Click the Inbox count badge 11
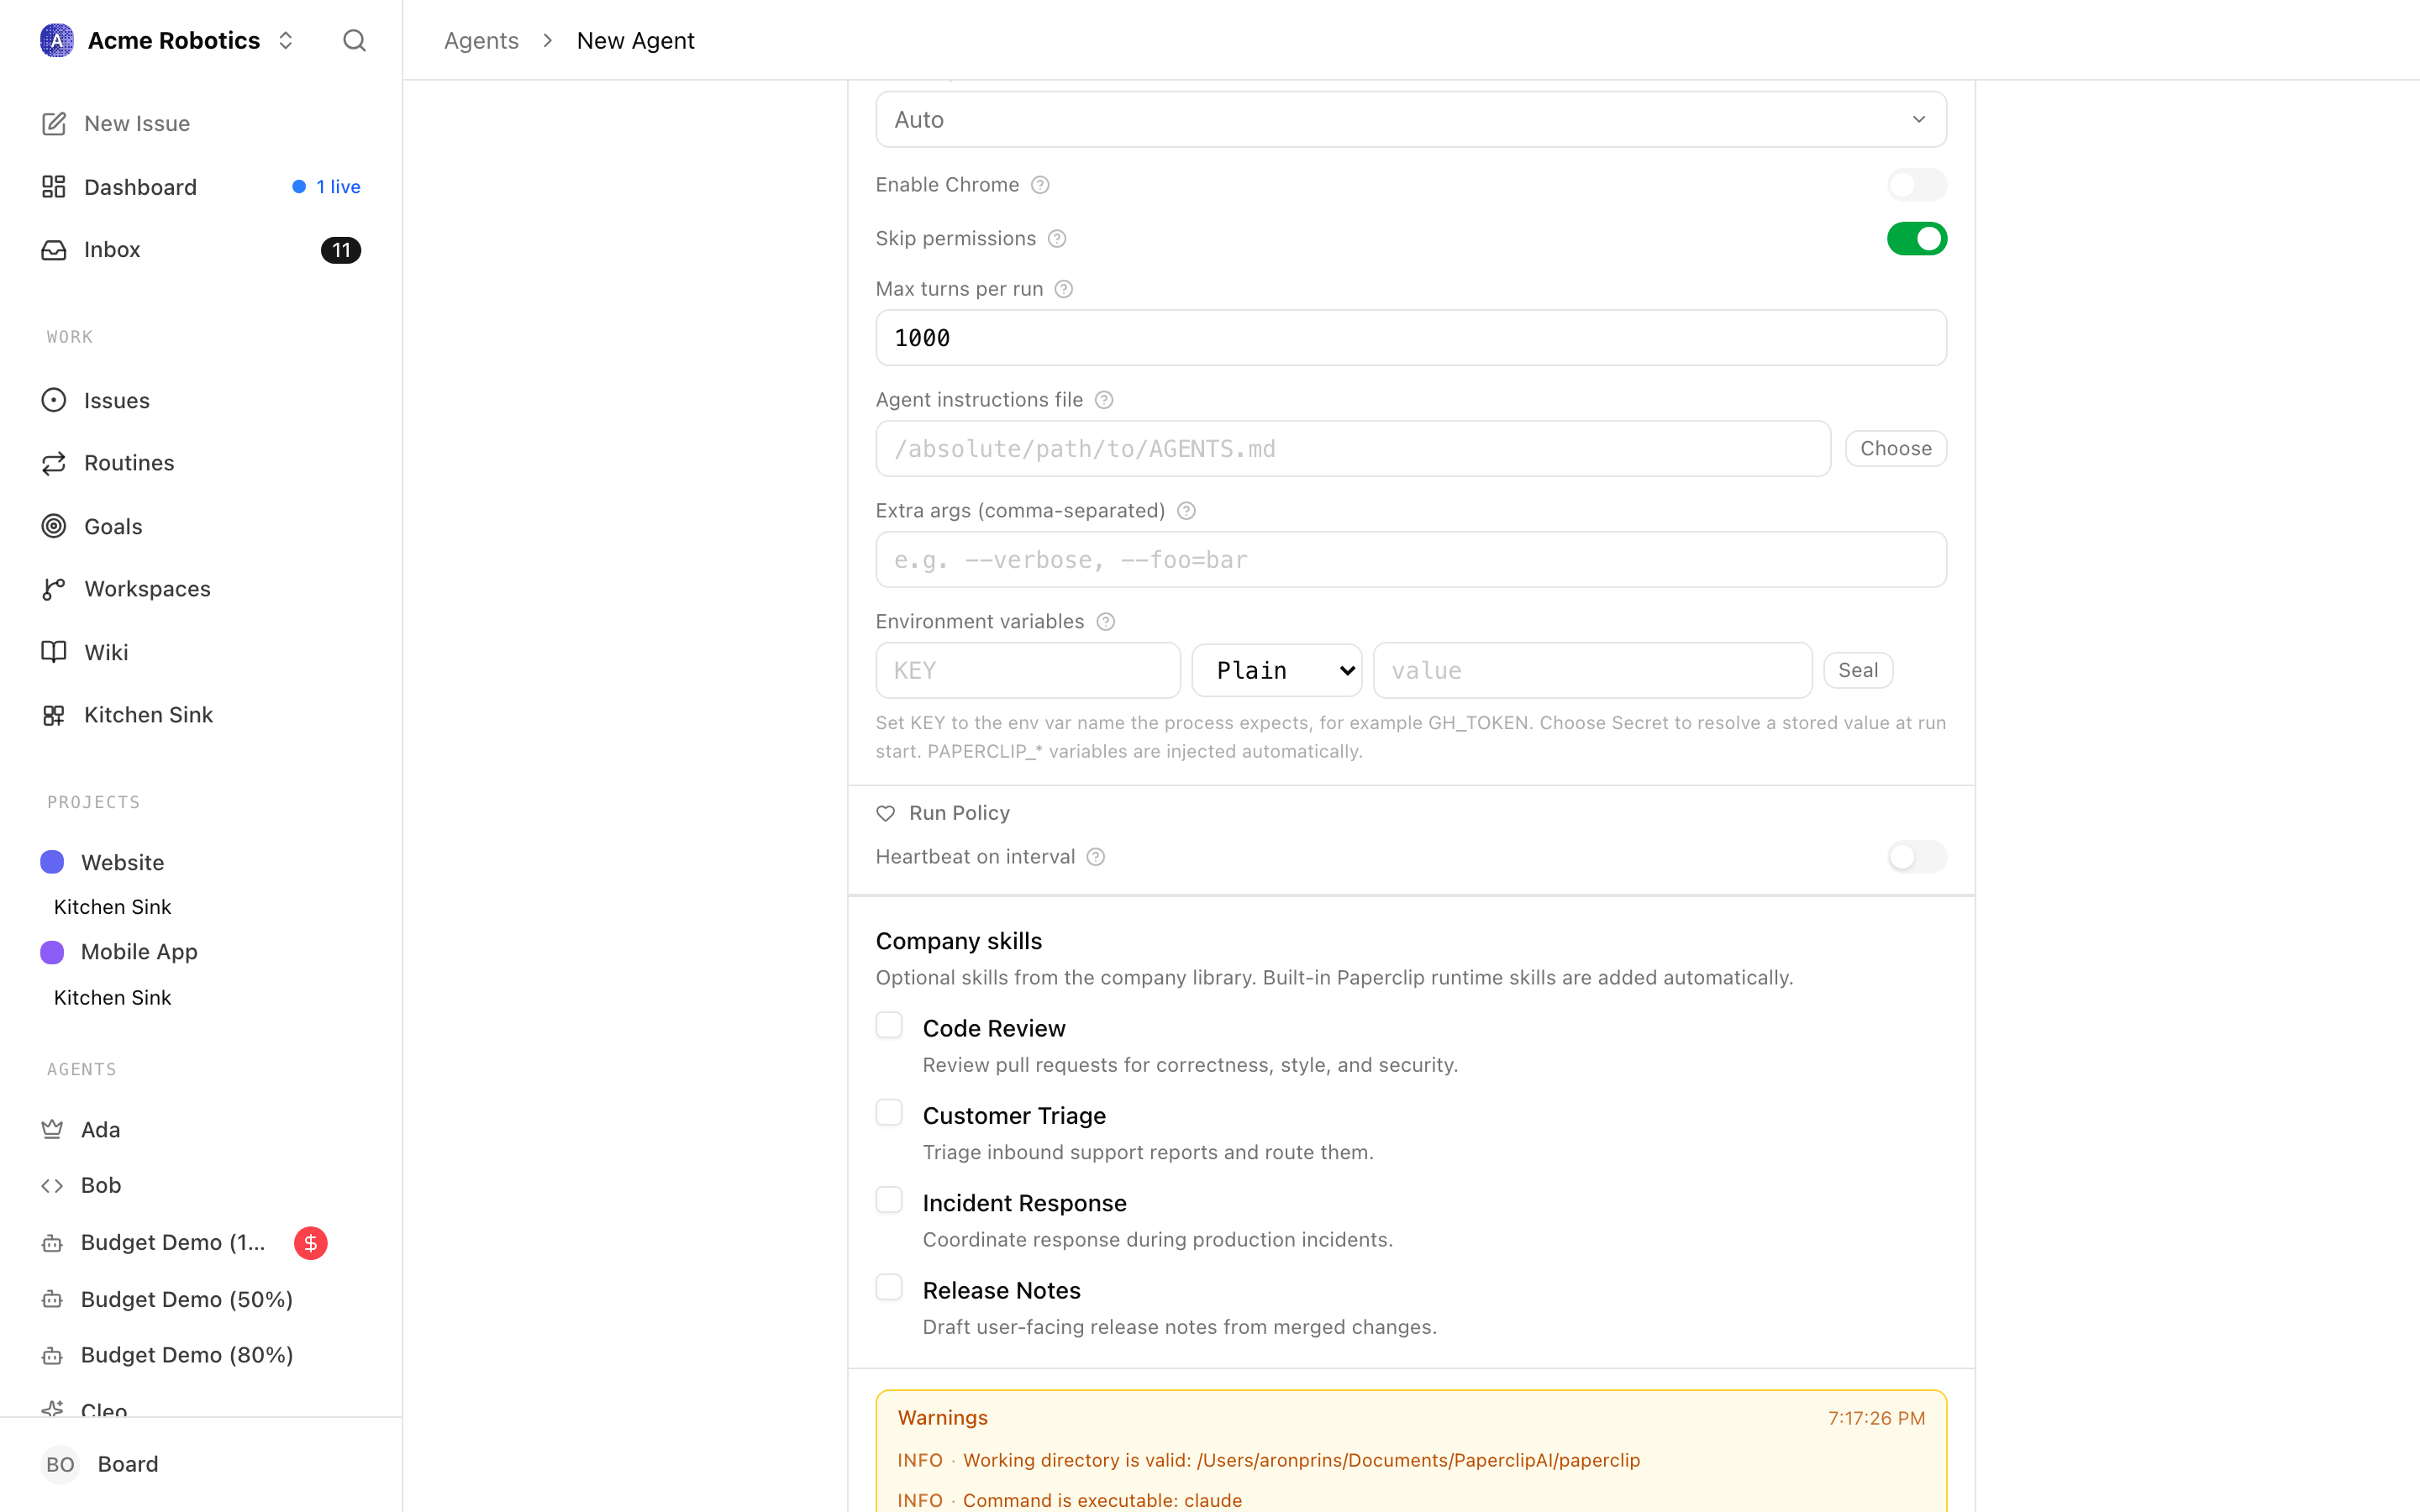This screenshot has width=2420, height=1512. (341, 250)
